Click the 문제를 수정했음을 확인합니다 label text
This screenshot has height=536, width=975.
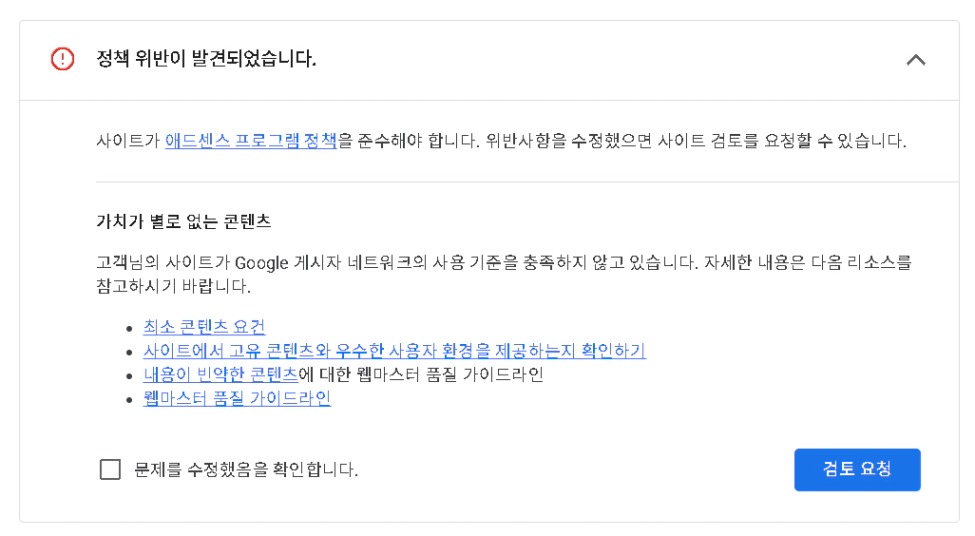pyautogui.click(x=246, y=469)
